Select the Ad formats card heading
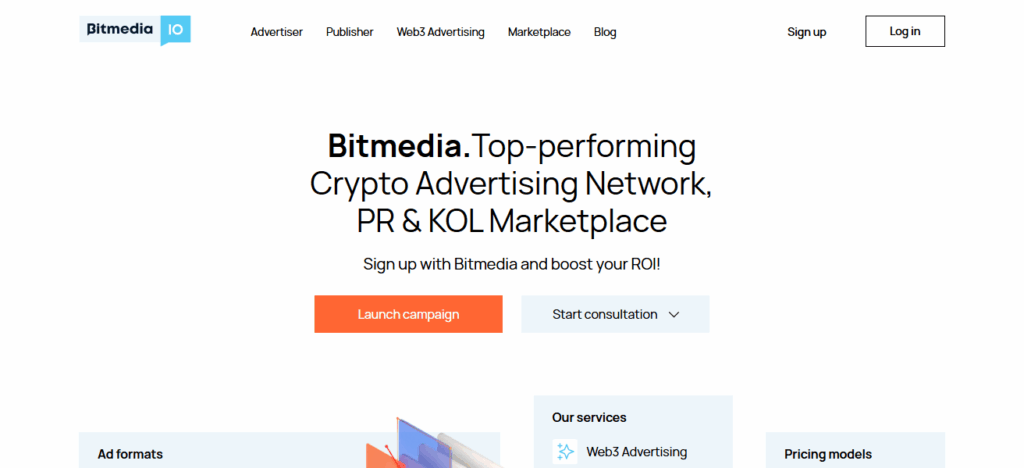This screenshot has width=1024, height=468. 130,454
